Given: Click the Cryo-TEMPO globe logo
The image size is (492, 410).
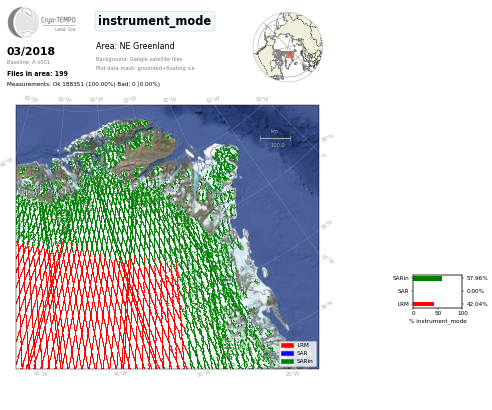Looking at the screenshot, I should tap(23, 22).
